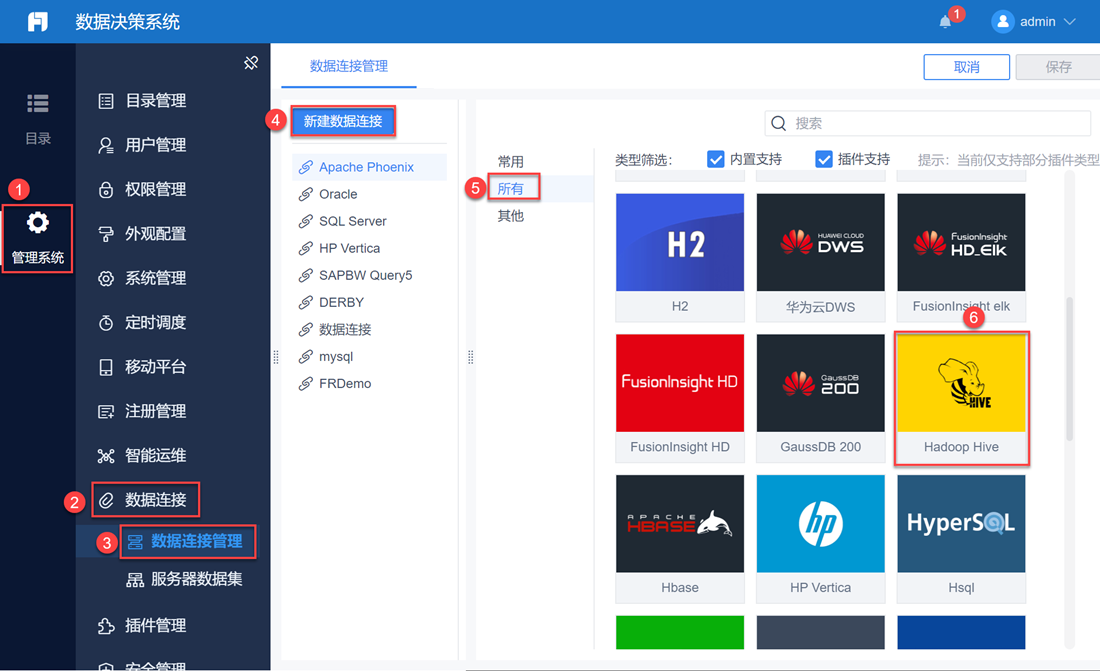Click the magnifier search icon
This screenshot has height=671, width=1100.
point(778,124)
